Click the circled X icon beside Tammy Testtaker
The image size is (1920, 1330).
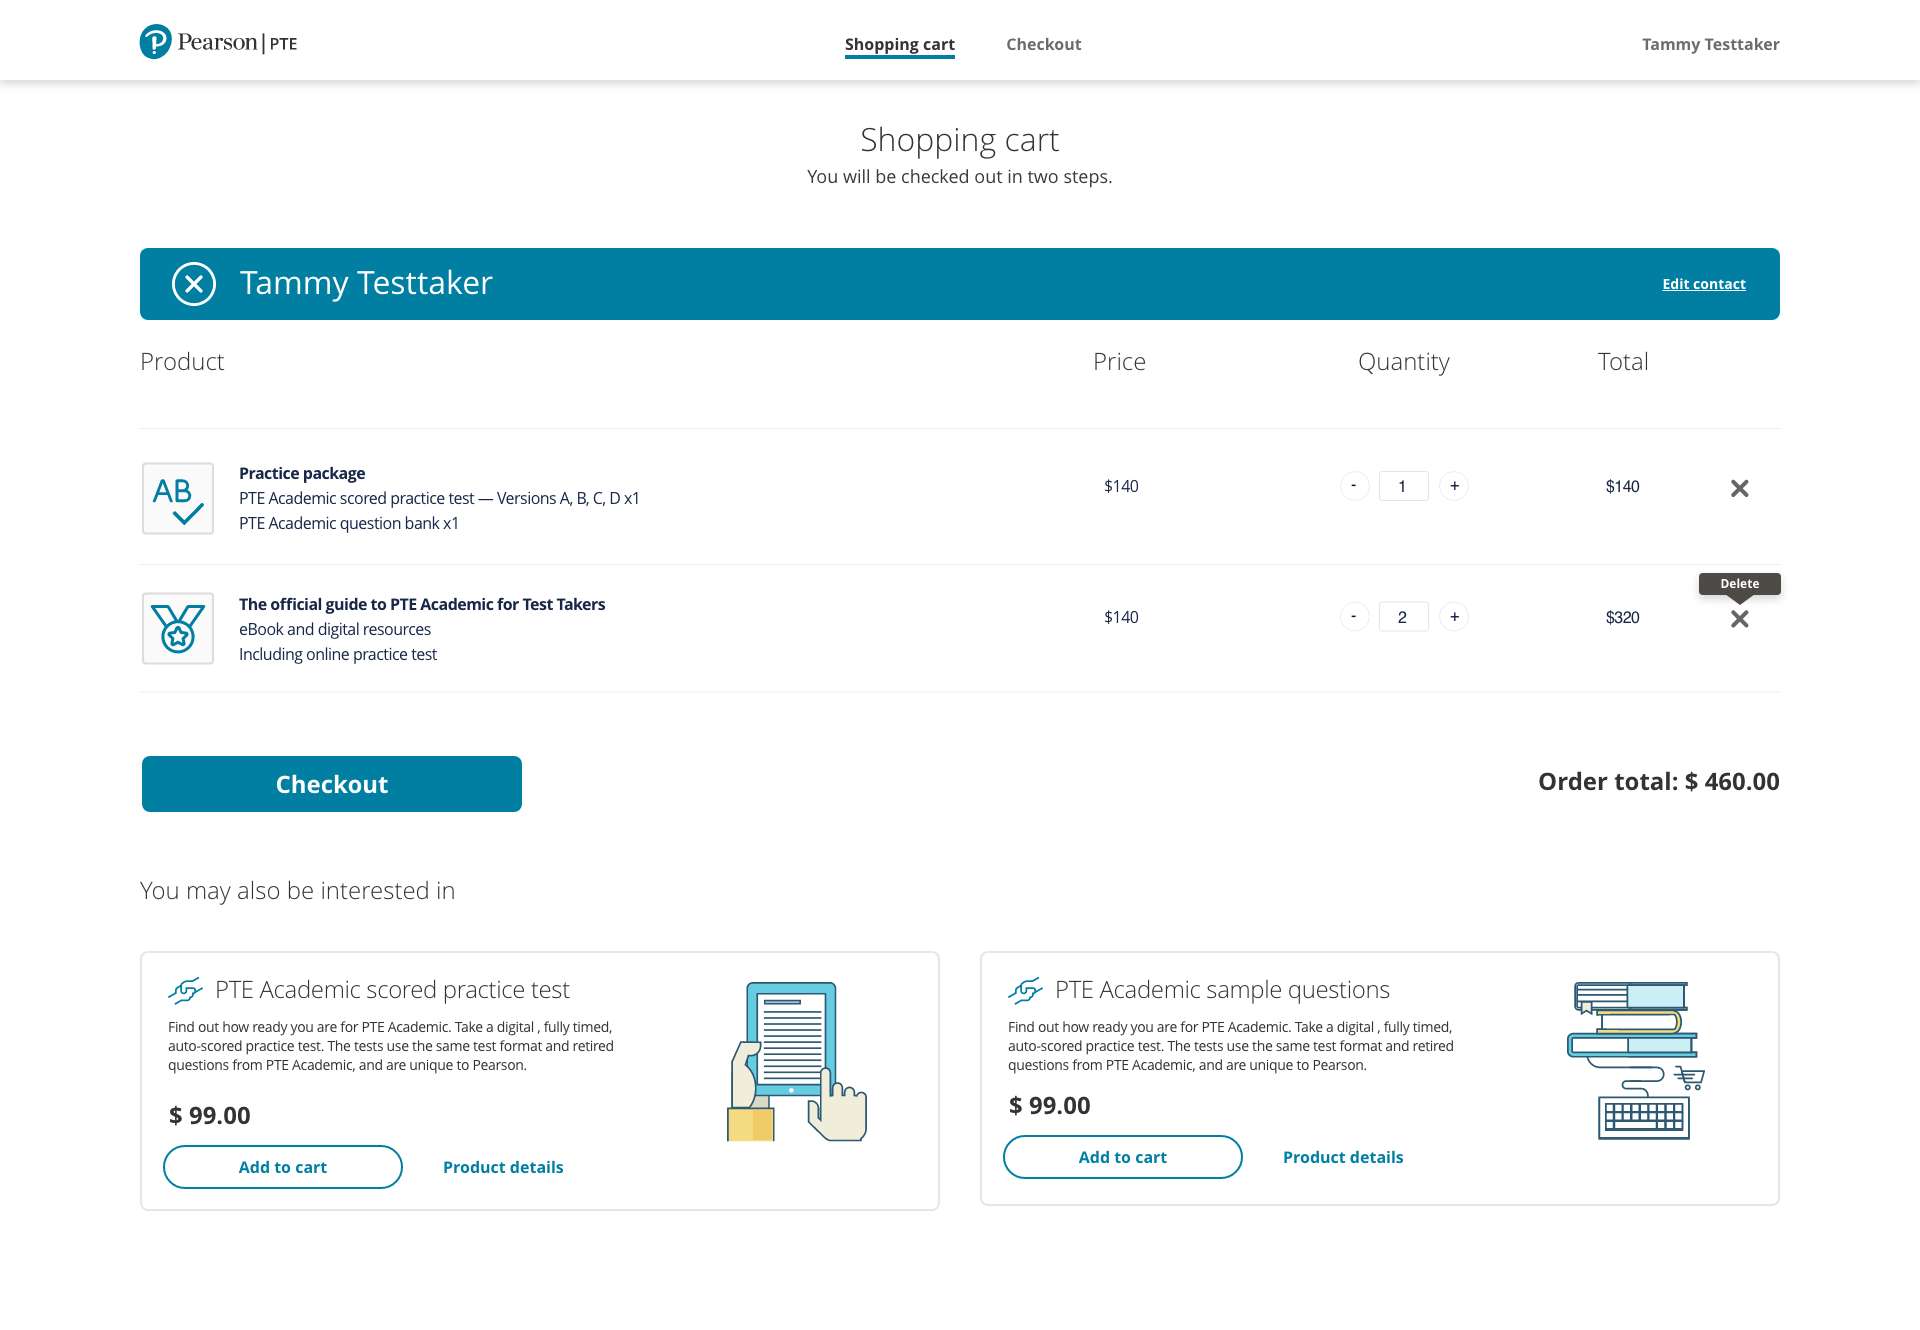click(x=194, y=284)
